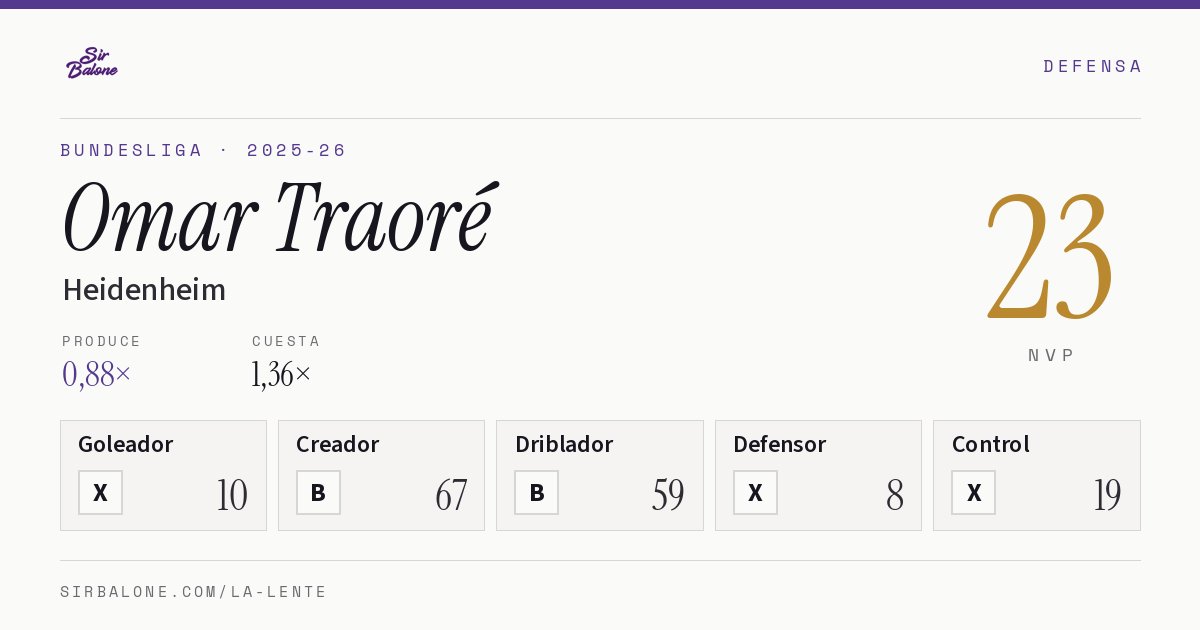The width and height of the screenshot is (1200, 630).
Task: Click the Goleador score 10
Action: click(x=232, y=495)
